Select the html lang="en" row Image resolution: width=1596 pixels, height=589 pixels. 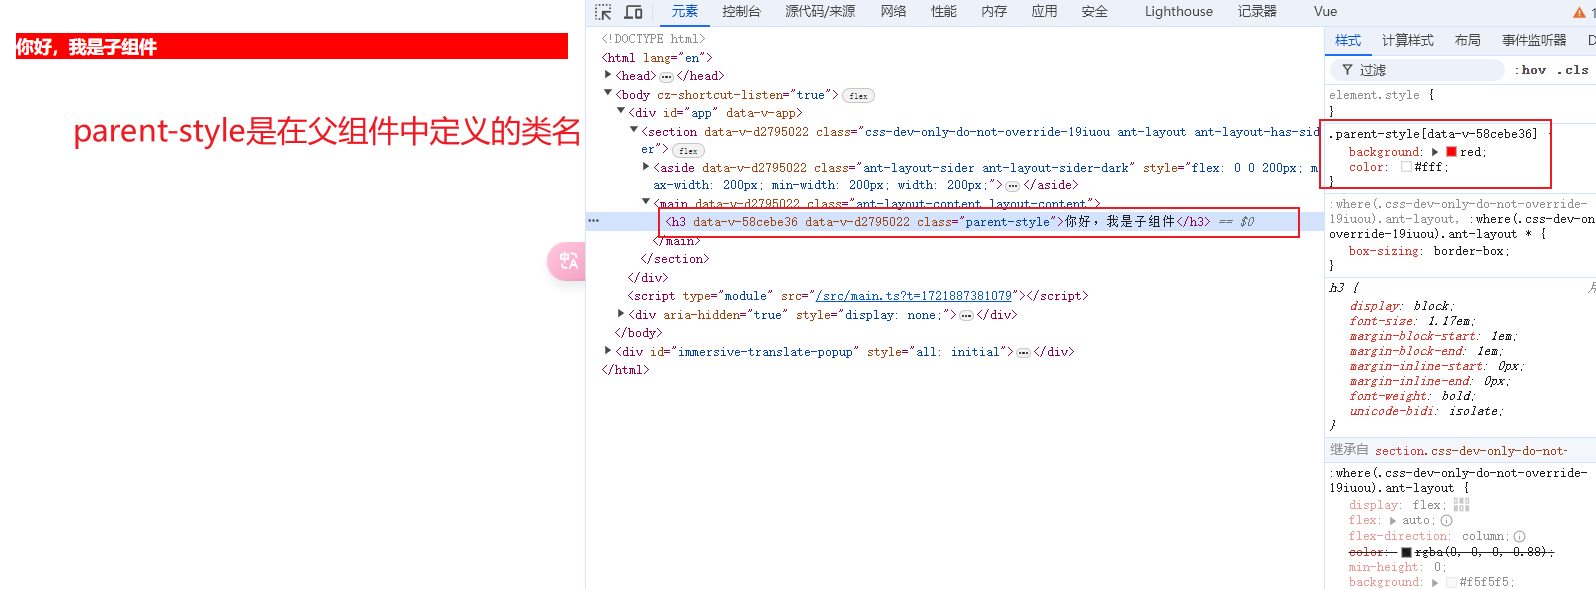(657, 58)
